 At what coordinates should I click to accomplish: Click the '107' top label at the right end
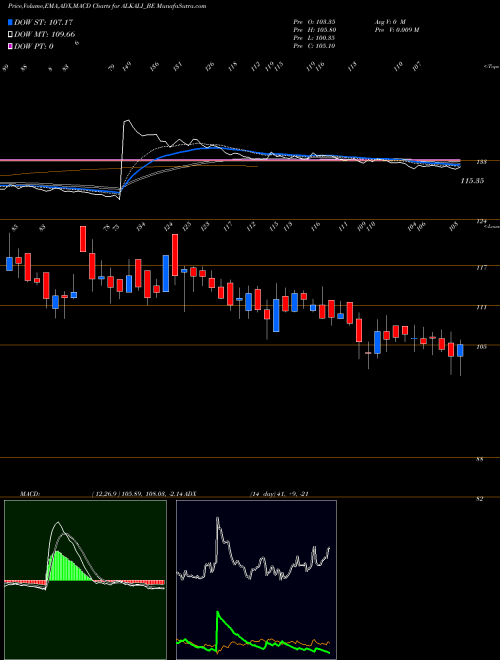coord(417,66)
